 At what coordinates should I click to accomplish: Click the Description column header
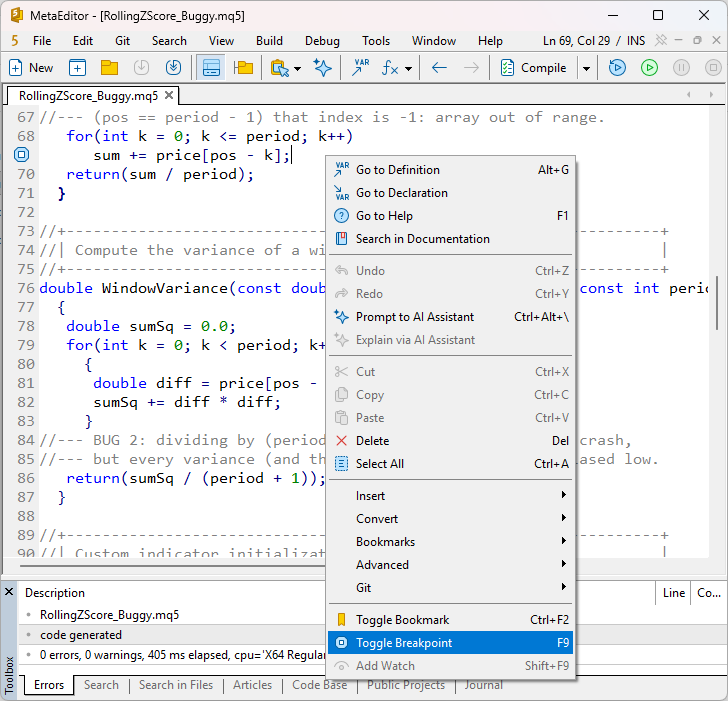(x=55, y=593)
